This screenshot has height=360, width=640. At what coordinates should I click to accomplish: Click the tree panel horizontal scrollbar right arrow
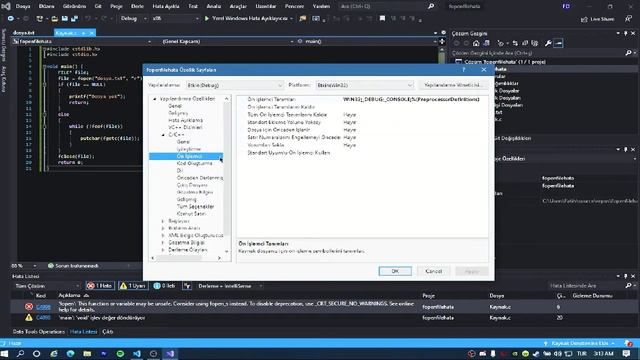pyautogui.click(x=219, y=258)
